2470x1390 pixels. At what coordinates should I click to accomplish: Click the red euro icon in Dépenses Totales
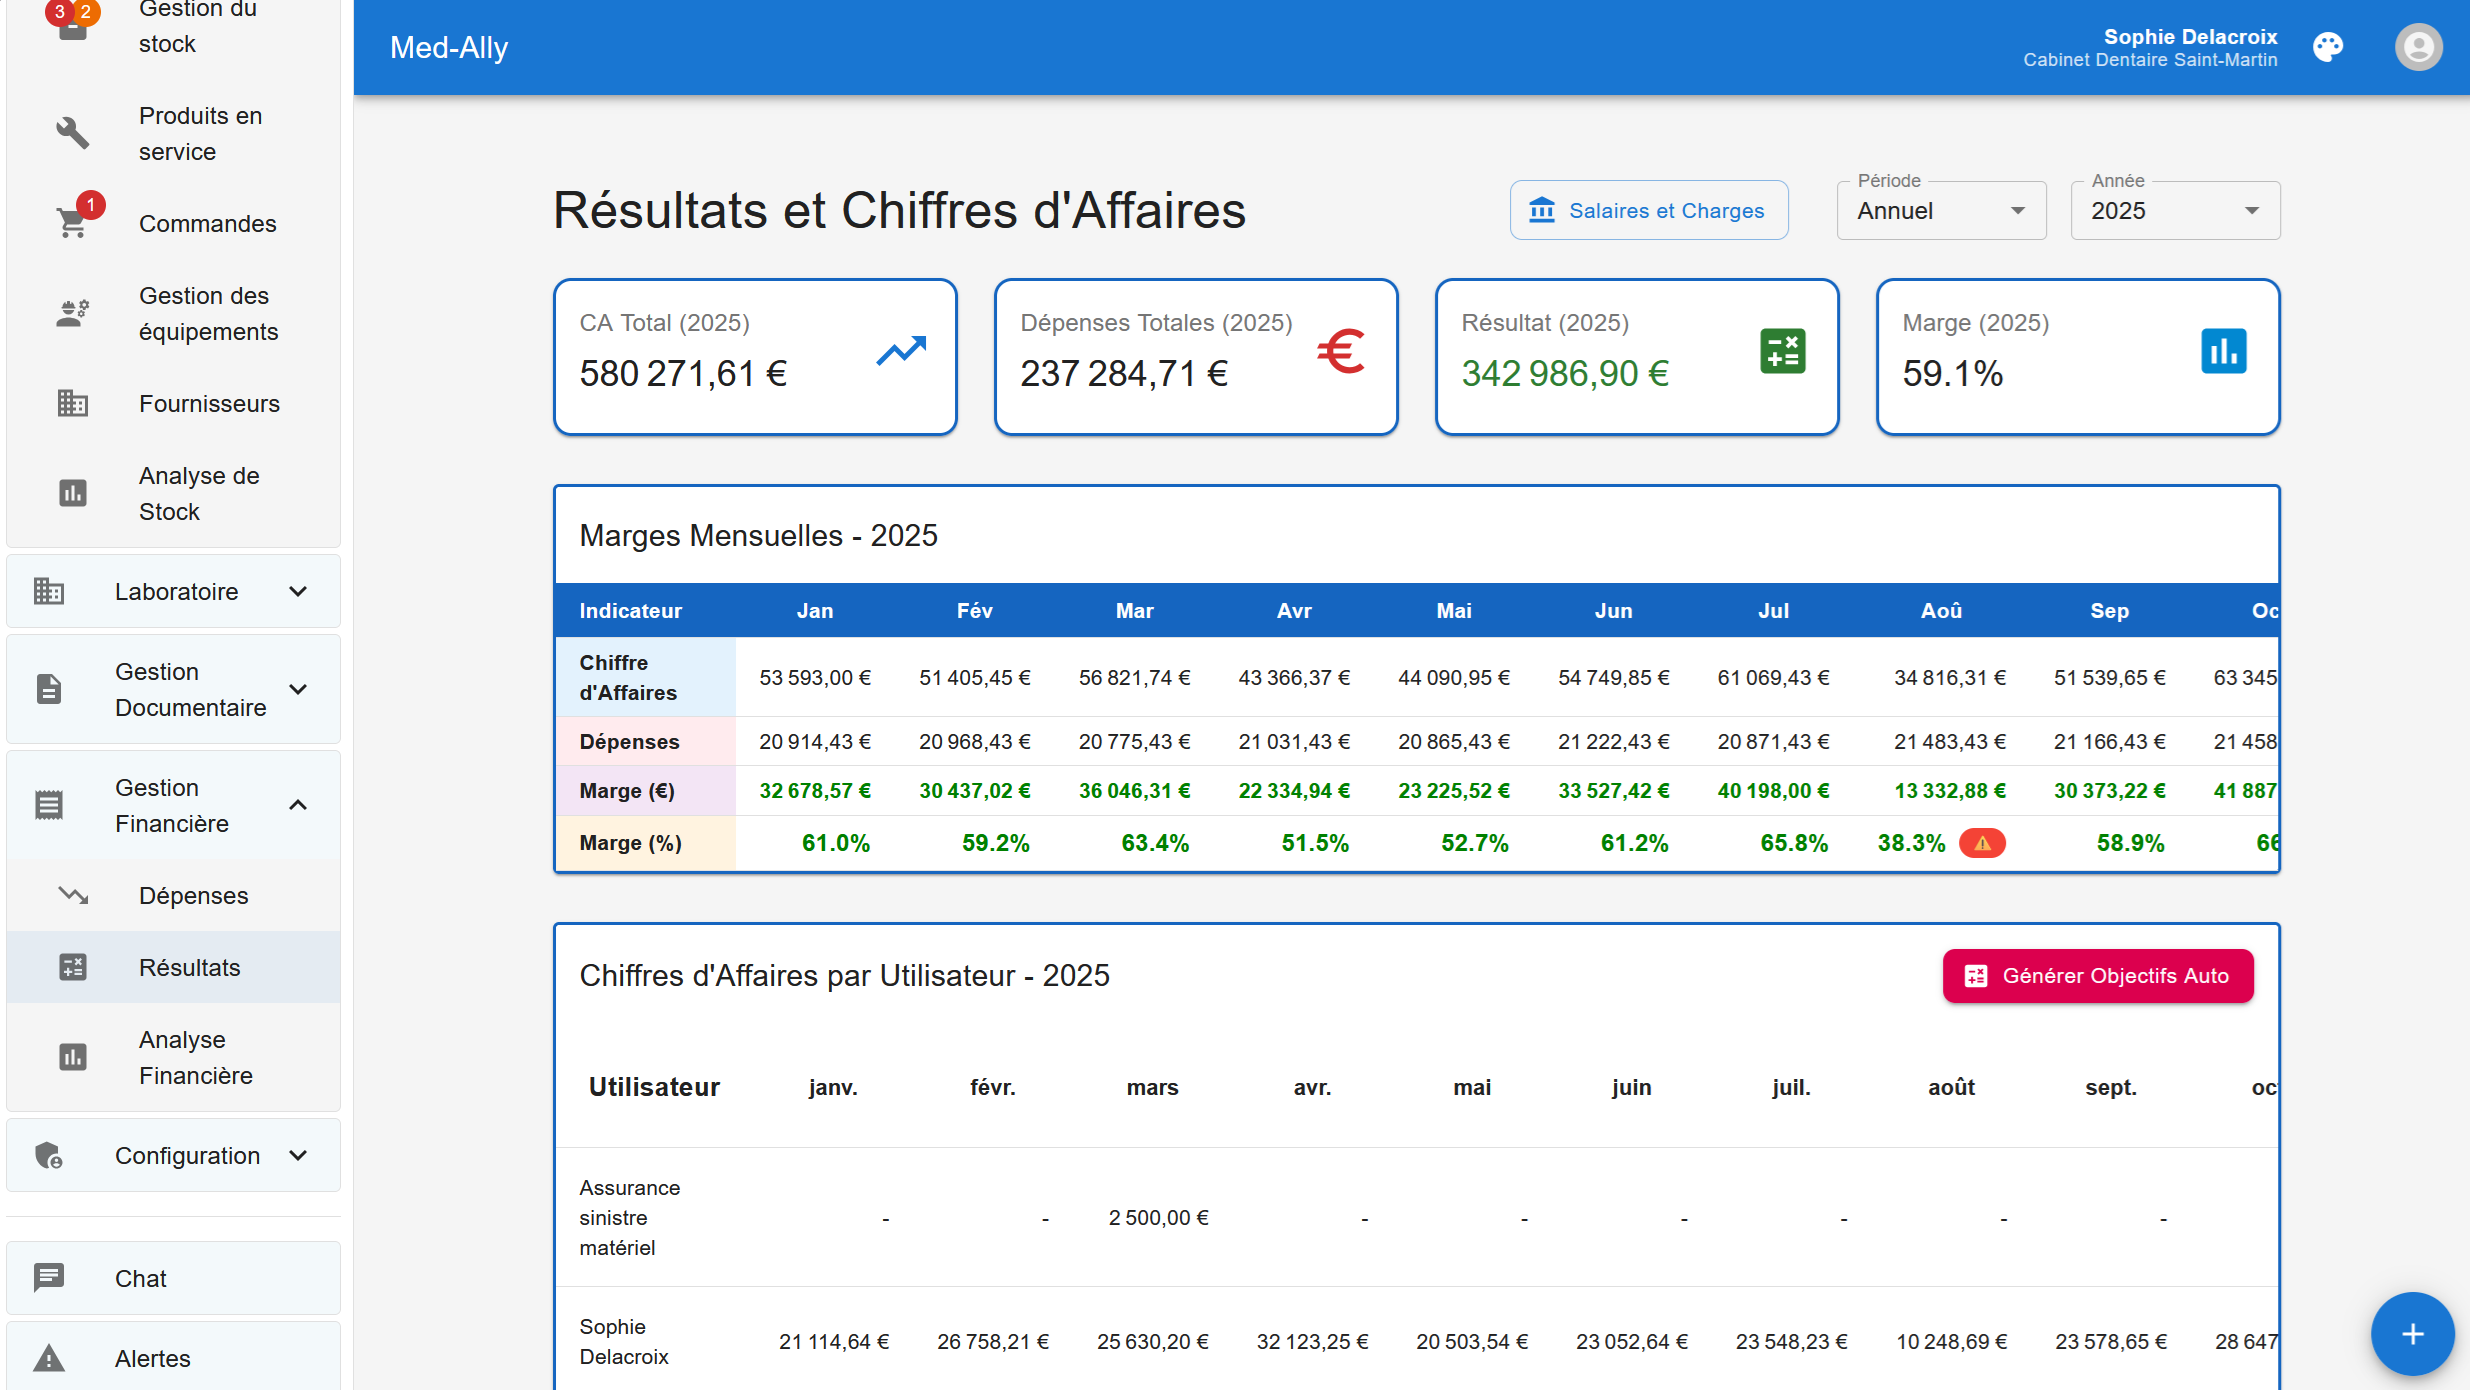coord(1341,351)
